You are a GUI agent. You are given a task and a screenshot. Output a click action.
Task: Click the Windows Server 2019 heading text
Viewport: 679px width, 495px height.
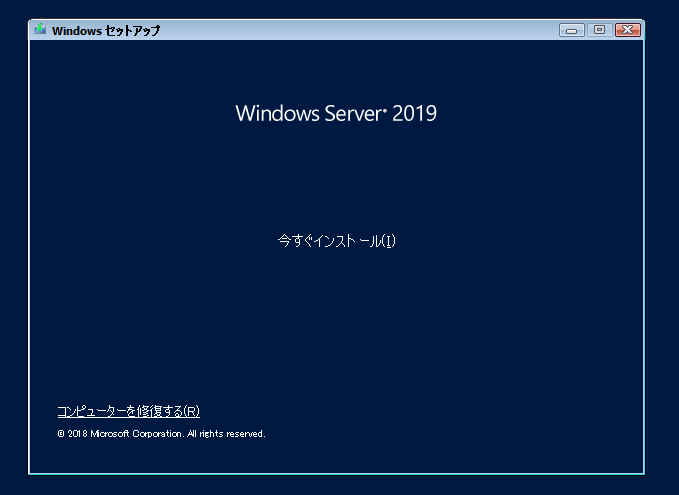tap(336, 113)
